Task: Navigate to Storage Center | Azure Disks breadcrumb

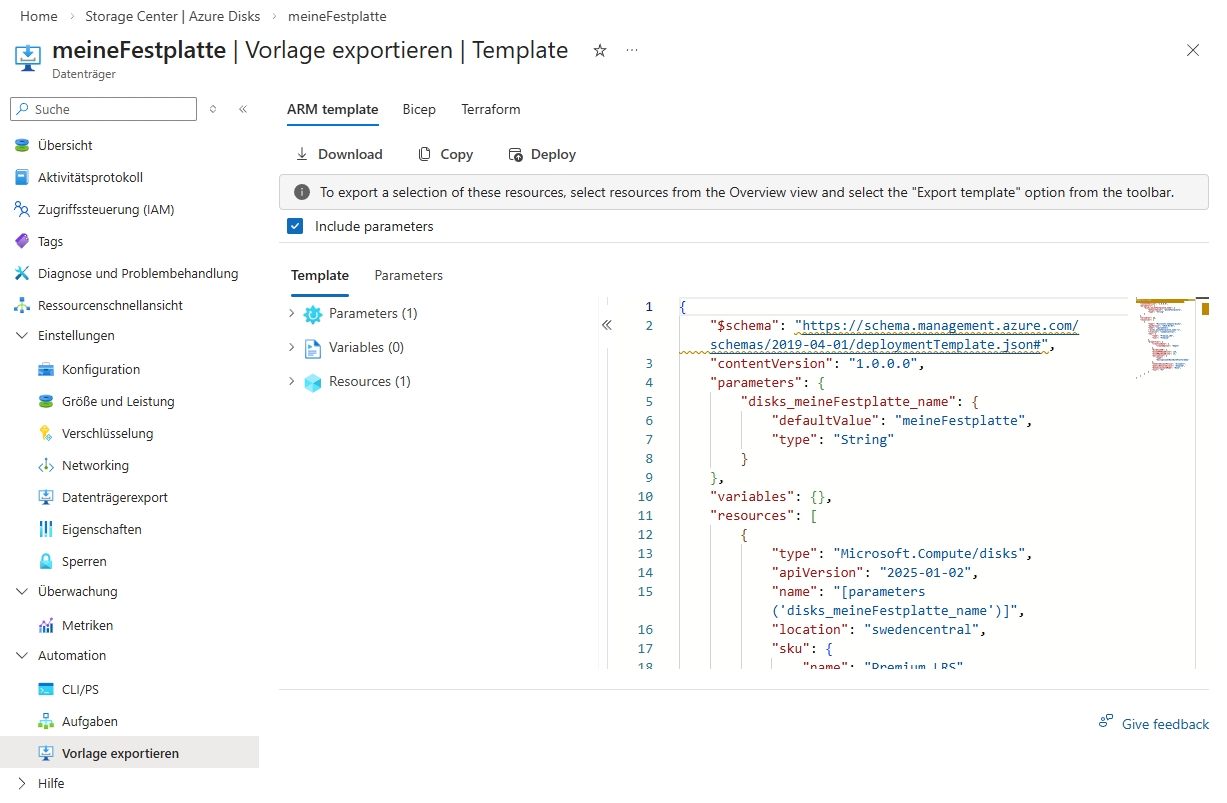Action: pos(172,16)
